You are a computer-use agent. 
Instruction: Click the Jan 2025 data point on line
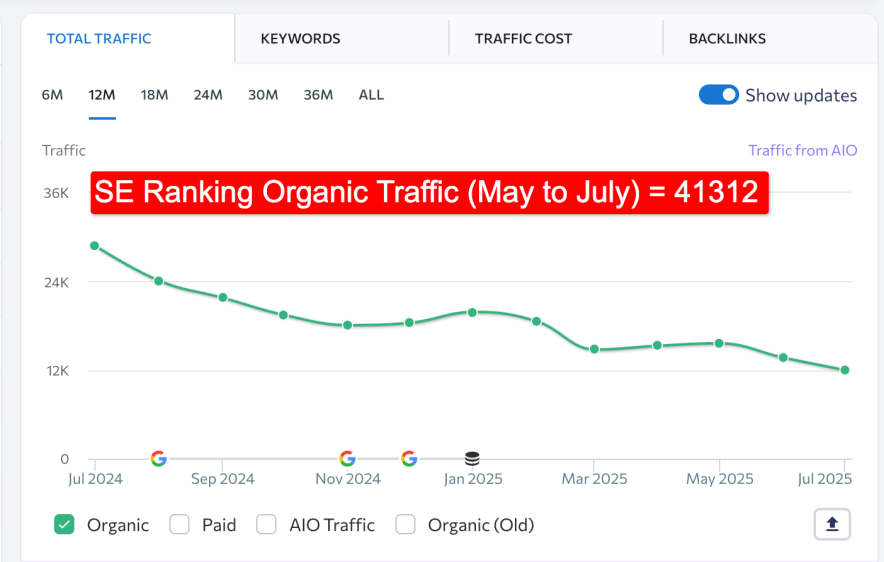[472, 312]
